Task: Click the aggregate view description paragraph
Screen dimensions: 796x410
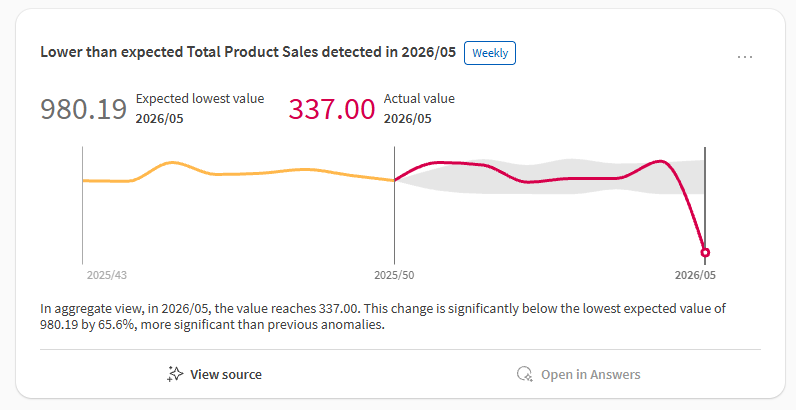Action: (390, 316)
